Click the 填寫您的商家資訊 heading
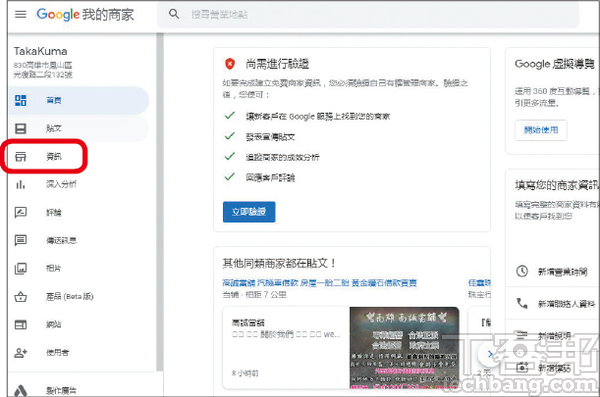This screenshot has height=397, width=600. point(557,185)
